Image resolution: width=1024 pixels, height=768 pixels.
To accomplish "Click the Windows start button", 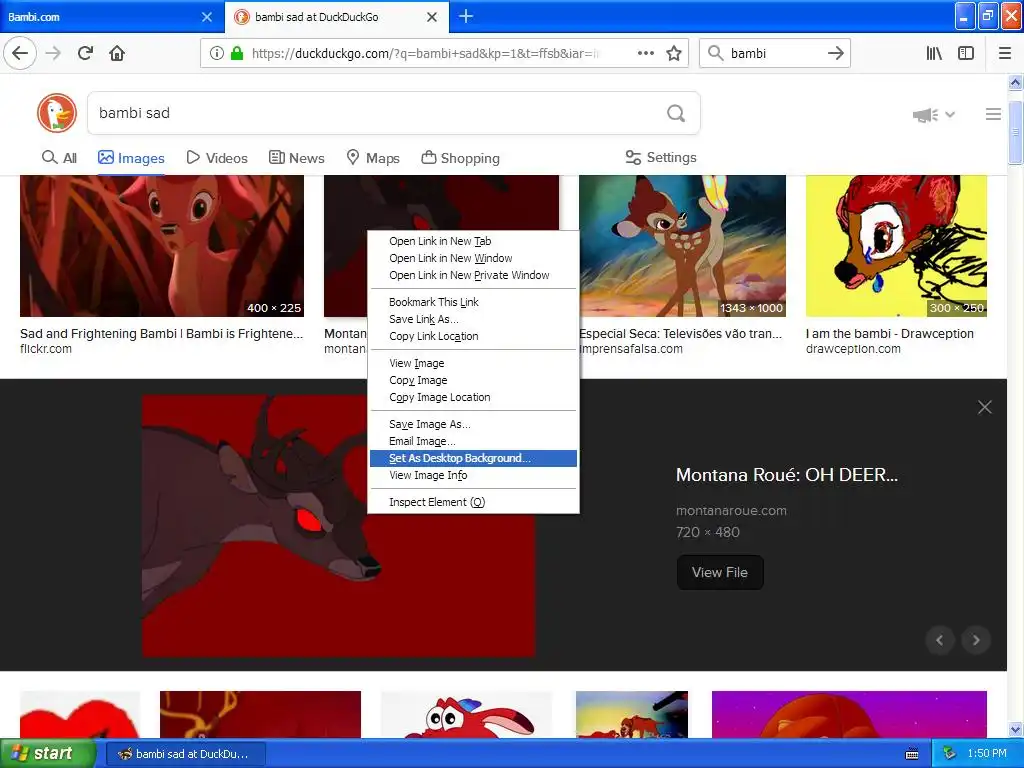I will click(x=48, y=753).
